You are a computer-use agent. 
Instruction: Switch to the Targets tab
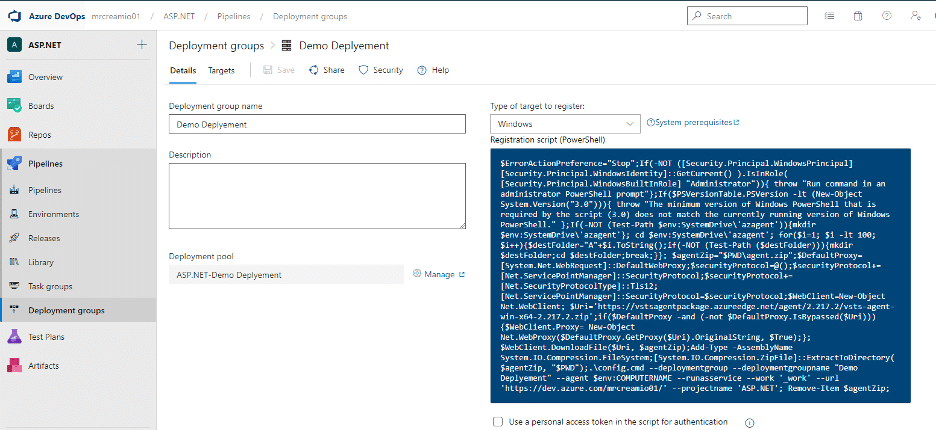(221, 70)
